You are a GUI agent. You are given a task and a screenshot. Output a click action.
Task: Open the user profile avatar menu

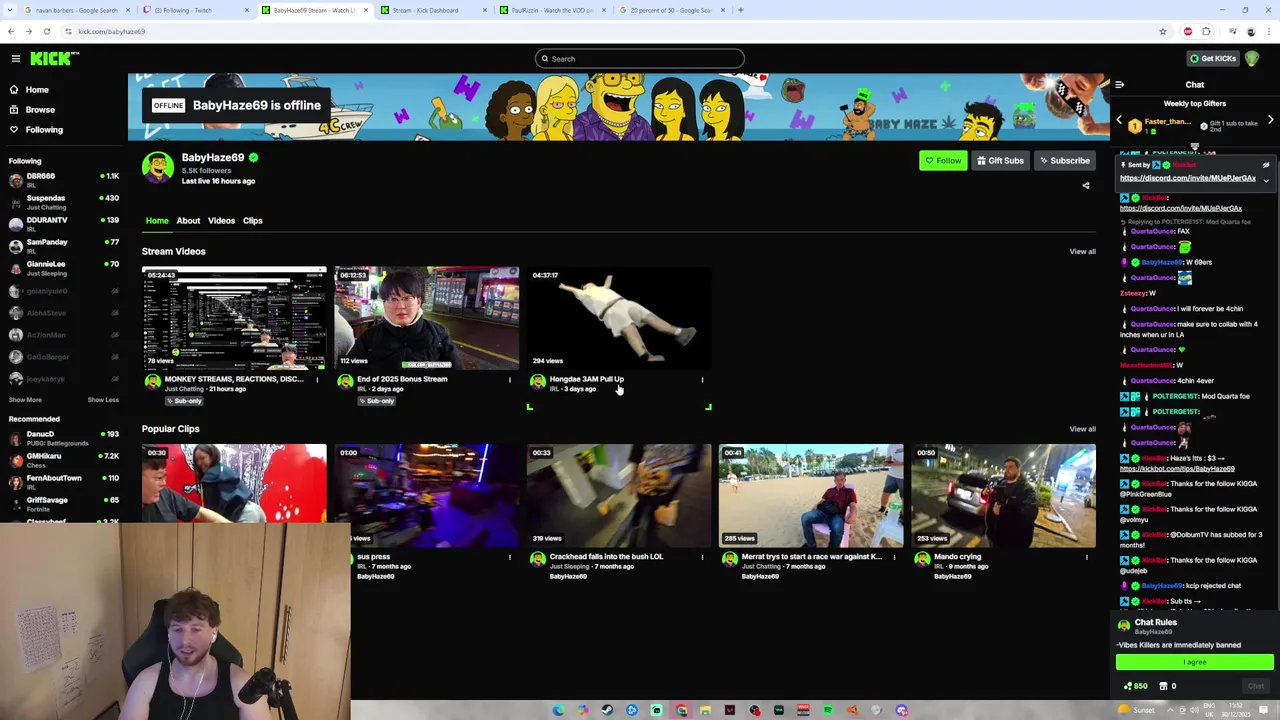[1252, 59]
